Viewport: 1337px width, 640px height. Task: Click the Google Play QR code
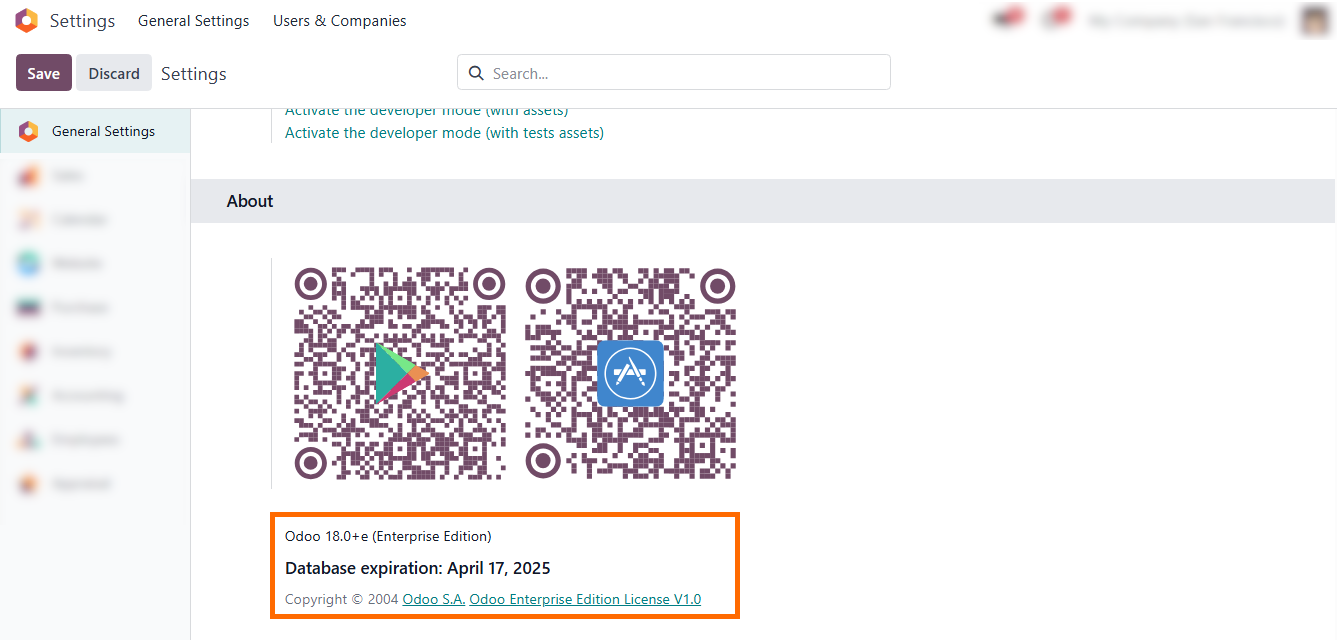tap(400, 373)
